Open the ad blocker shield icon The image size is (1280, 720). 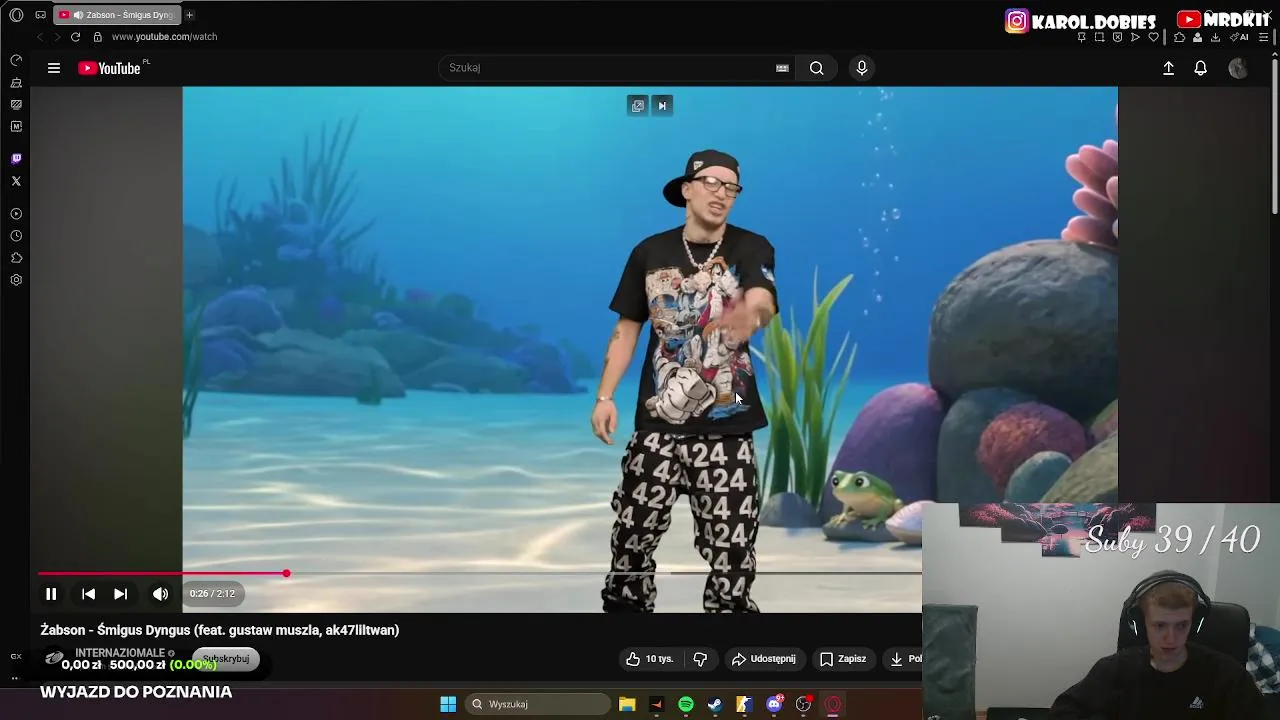(1117, 37)
